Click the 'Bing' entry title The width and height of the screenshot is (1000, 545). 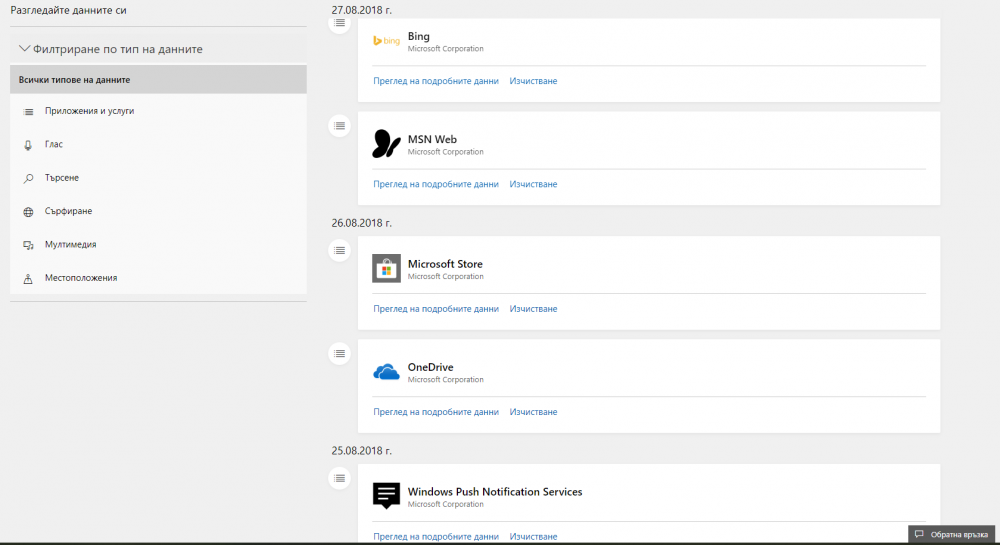[418, 36]
